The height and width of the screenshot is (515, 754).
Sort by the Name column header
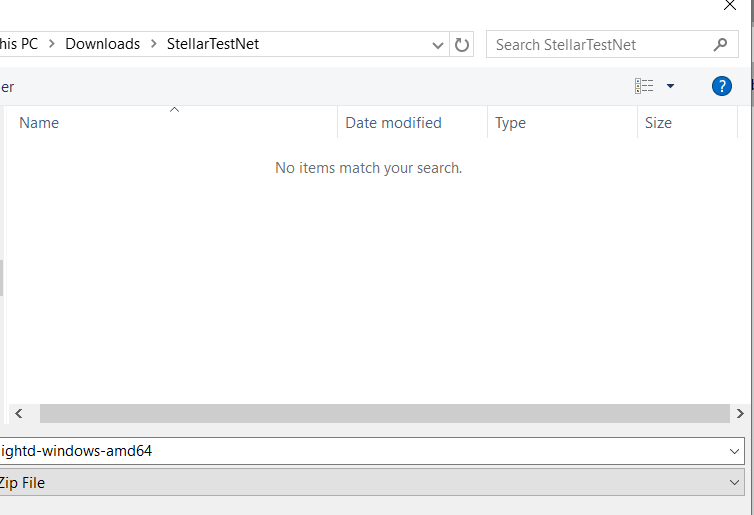click(x=39, y=123)
